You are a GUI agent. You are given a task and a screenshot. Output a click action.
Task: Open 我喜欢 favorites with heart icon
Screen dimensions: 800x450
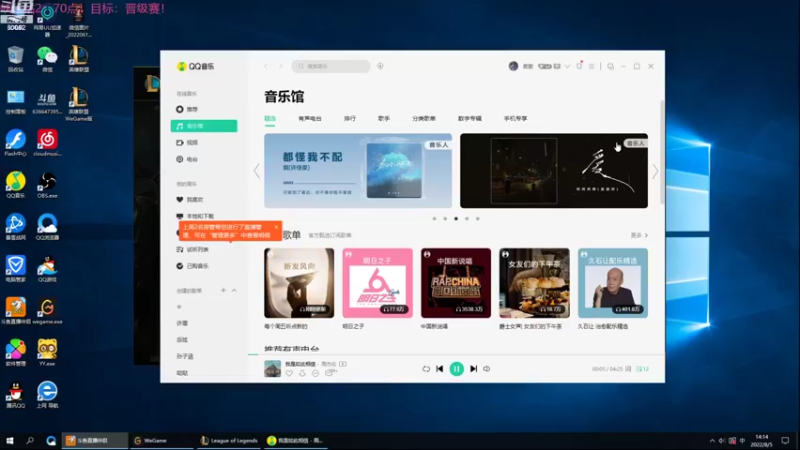[189, 199]
